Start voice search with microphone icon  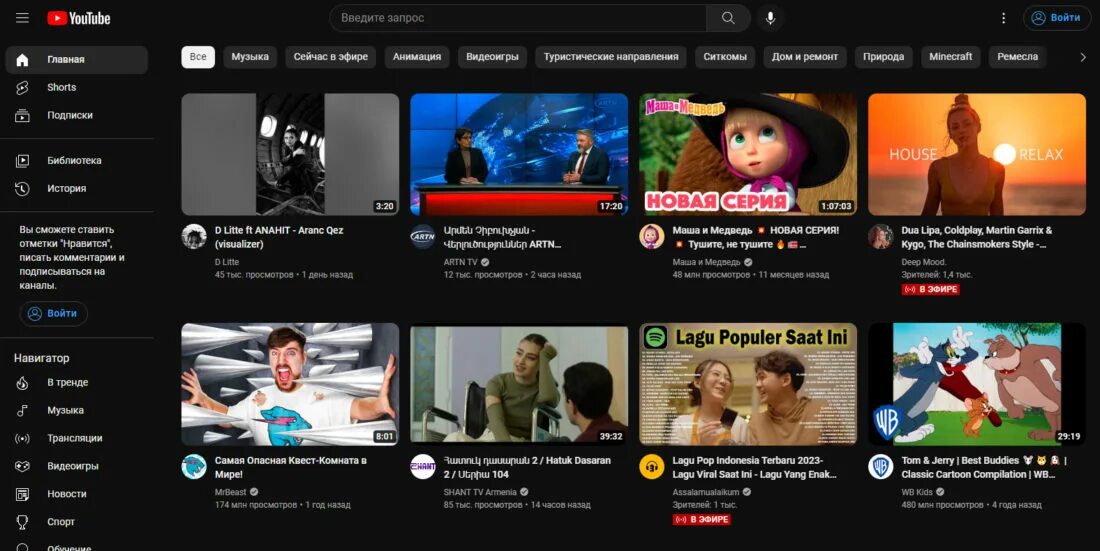coord(770,18)
